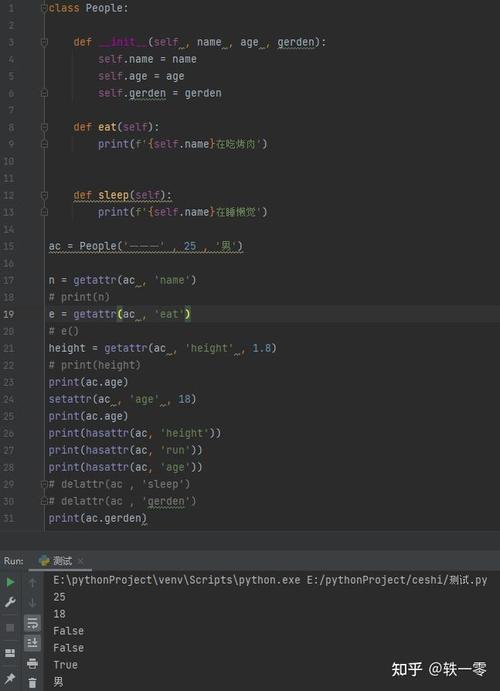Screen dimensions: 500x691
Task: Click the 'ac = People(' assignment line
Action: (x=145, y=246)
